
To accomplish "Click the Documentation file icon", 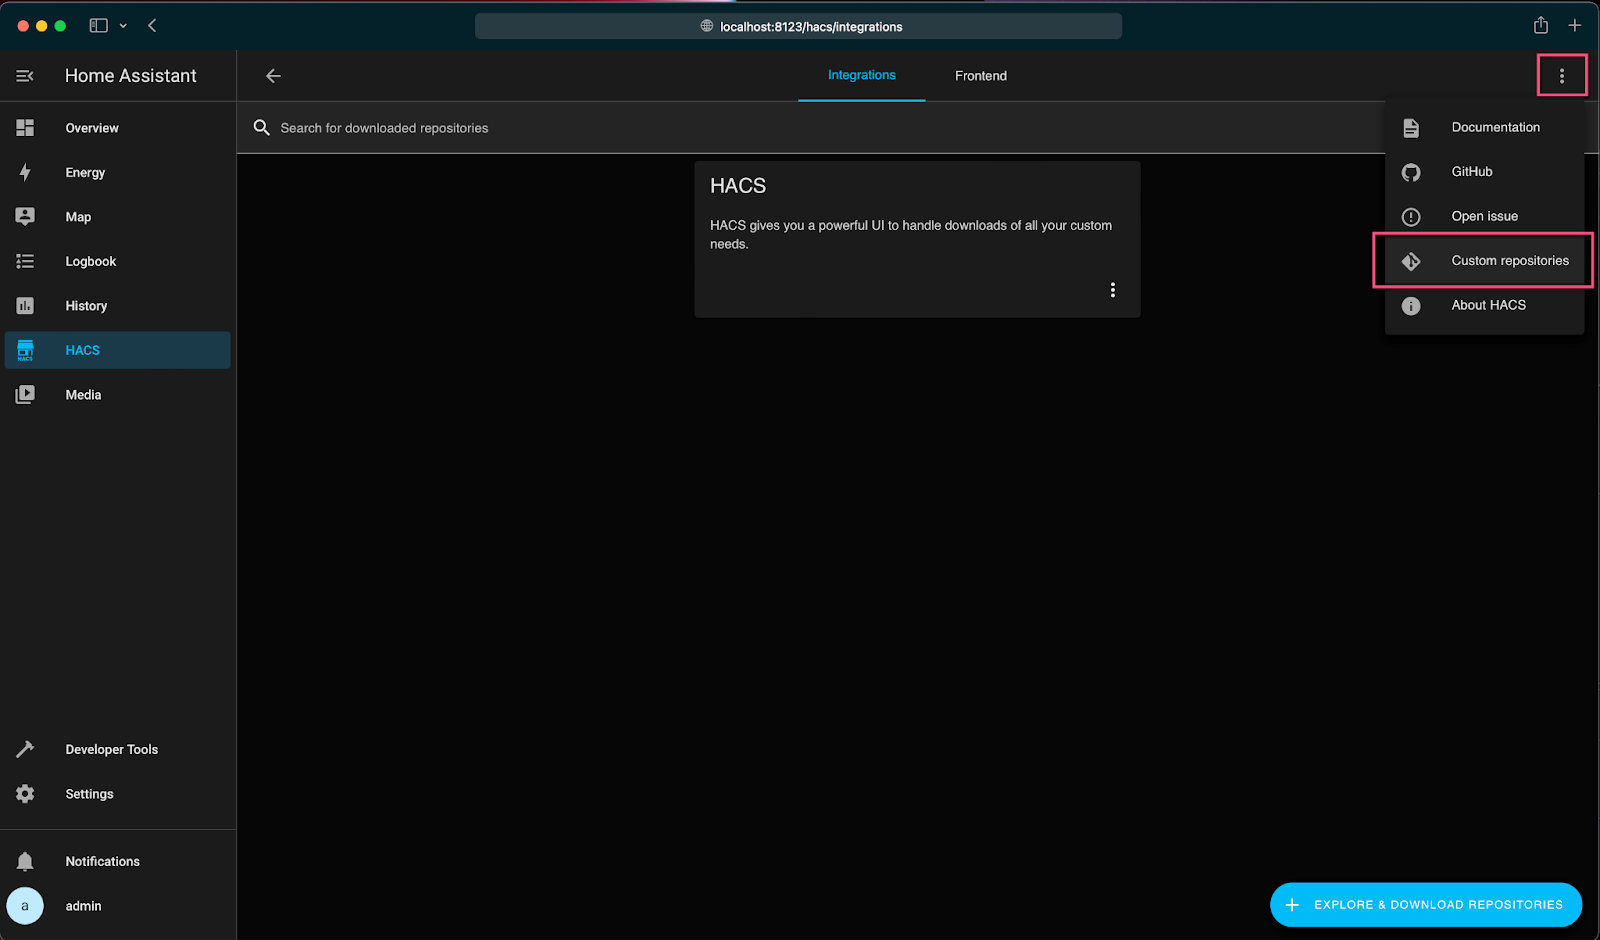I will tap(1411, 128).
